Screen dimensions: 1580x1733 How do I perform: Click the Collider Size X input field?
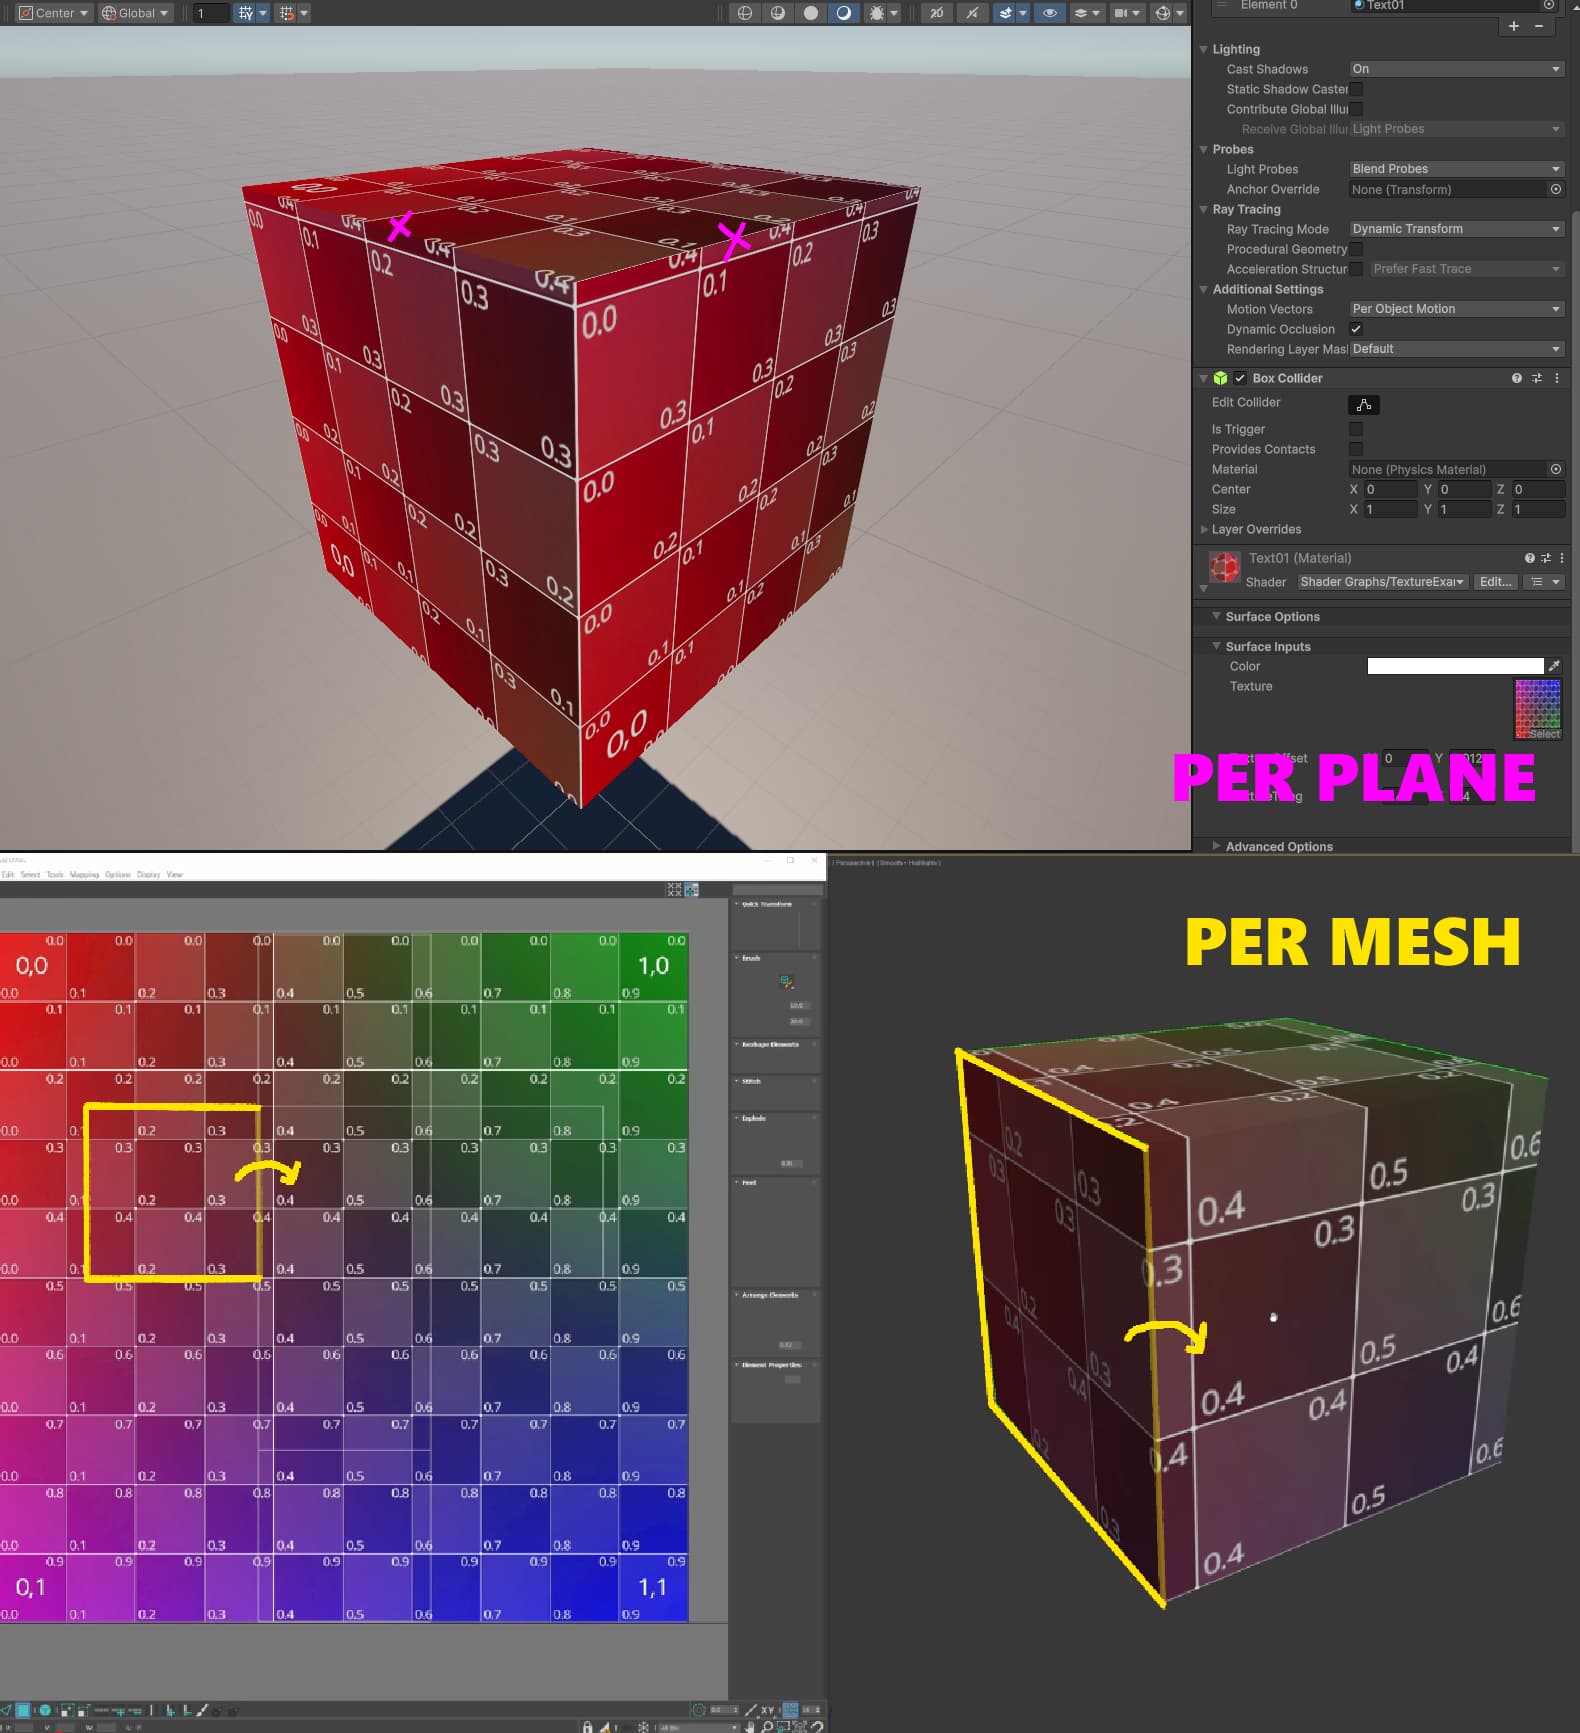pyautogui.click(x=1391, y=509)
